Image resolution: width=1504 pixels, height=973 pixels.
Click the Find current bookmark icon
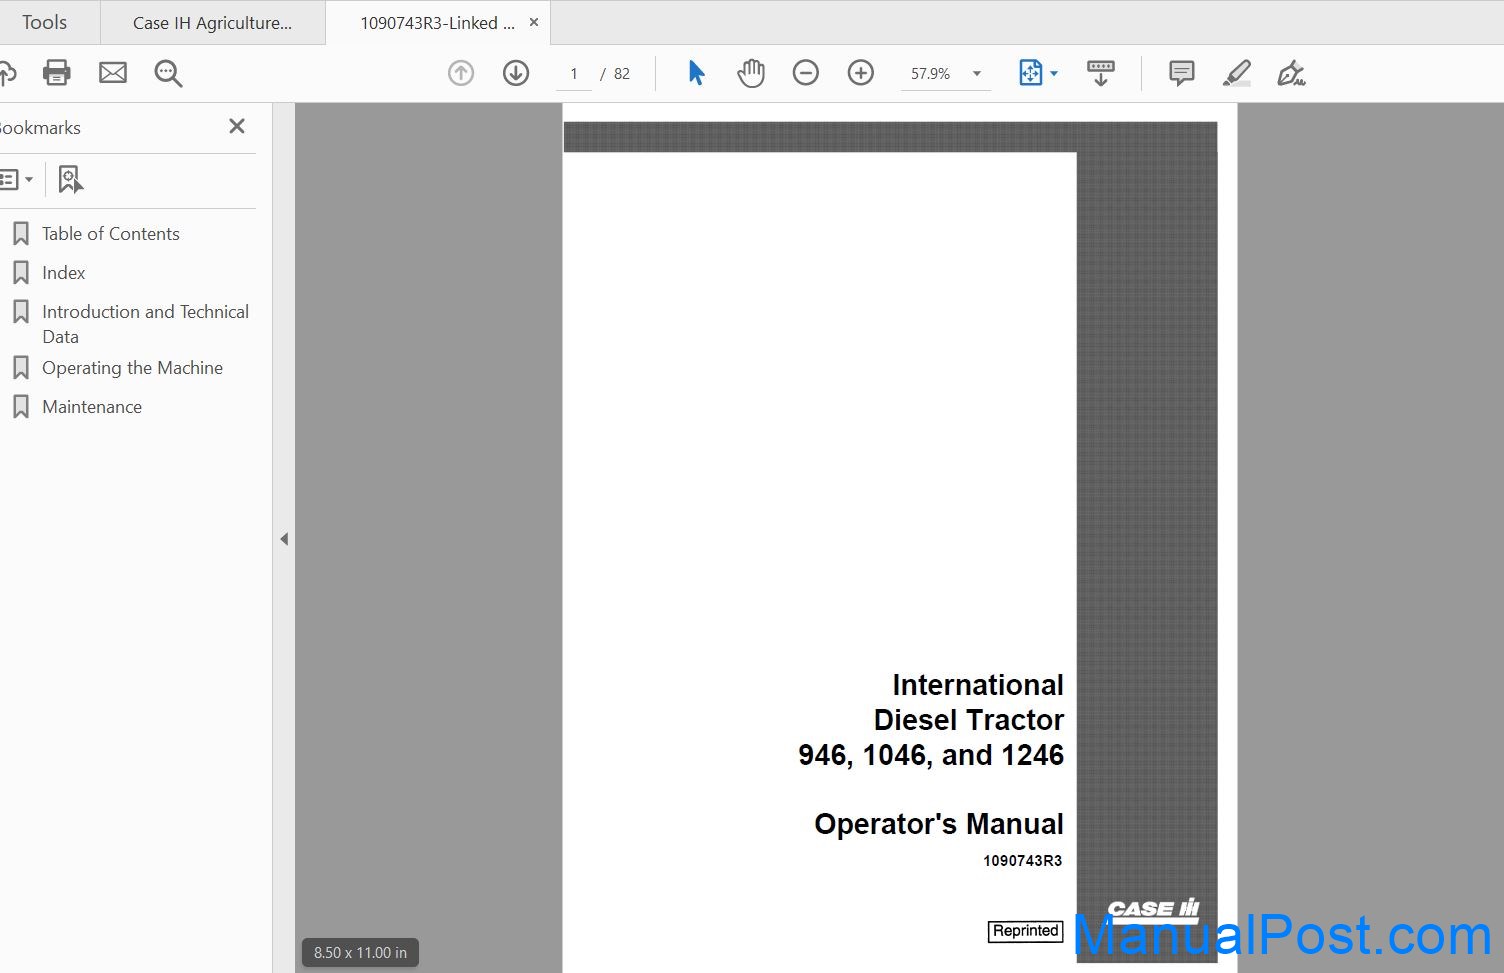click(x=70, y=179)
